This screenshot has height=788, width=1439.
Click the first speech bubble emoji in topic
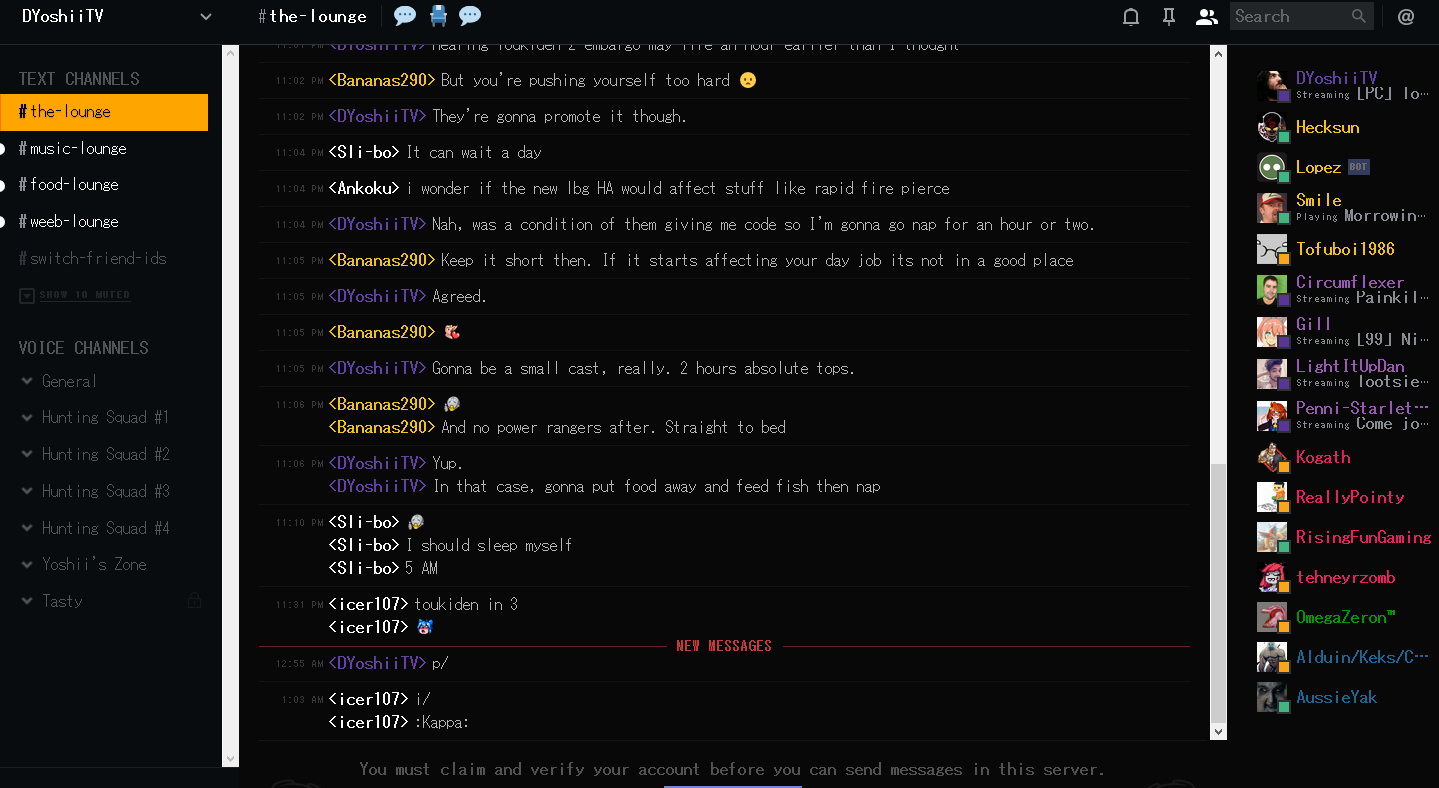[x=405, y=16]
